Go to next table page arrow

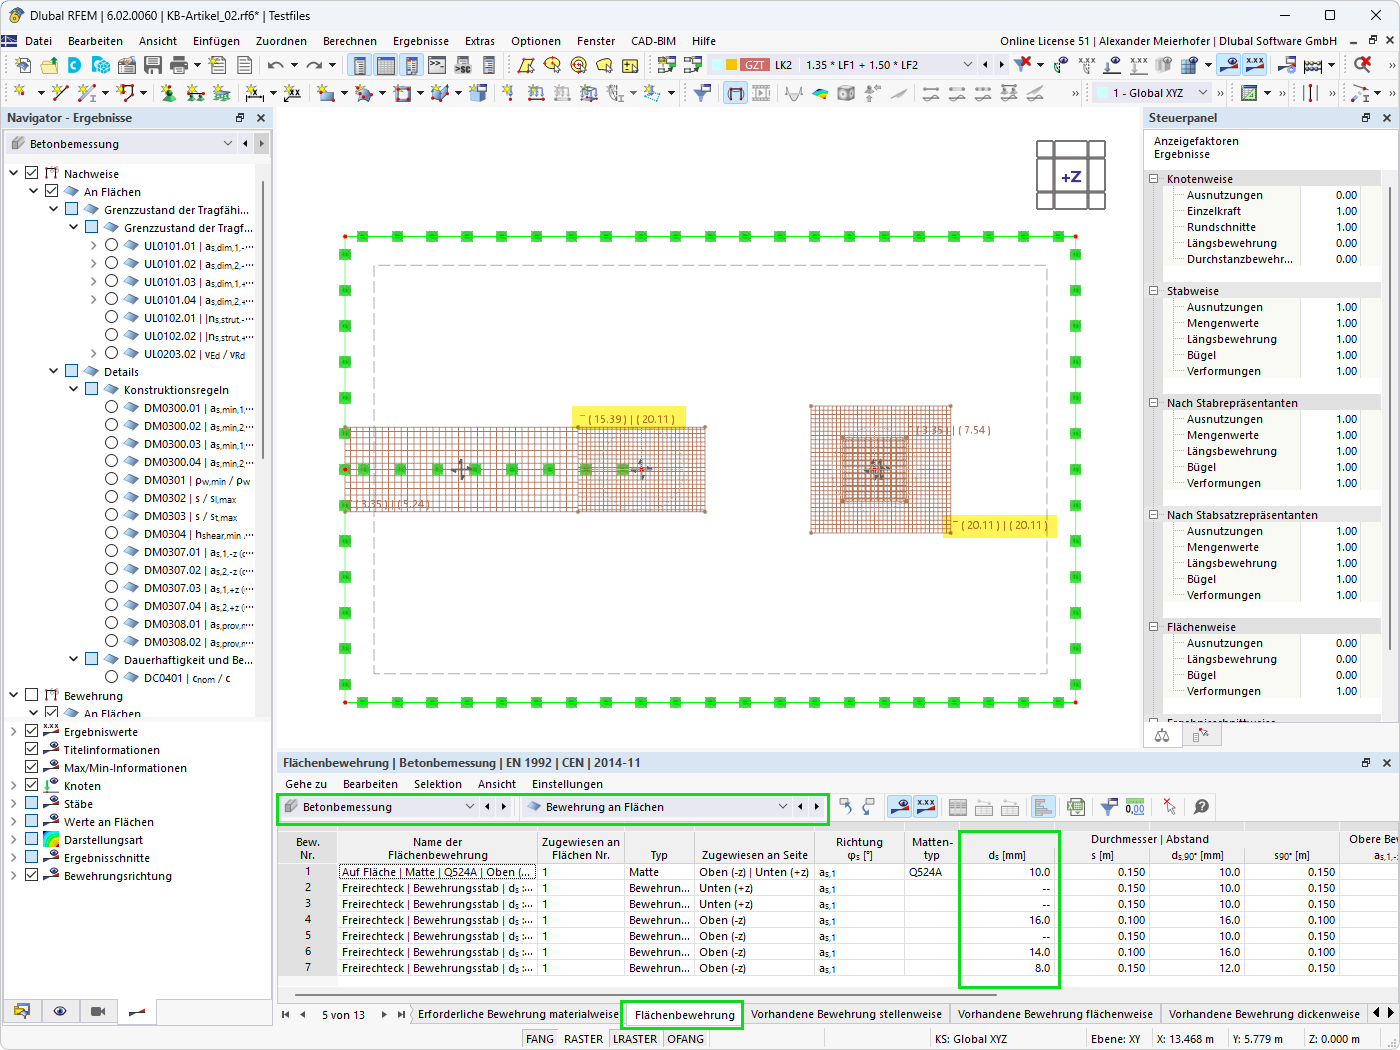[x=384, y=1014]
